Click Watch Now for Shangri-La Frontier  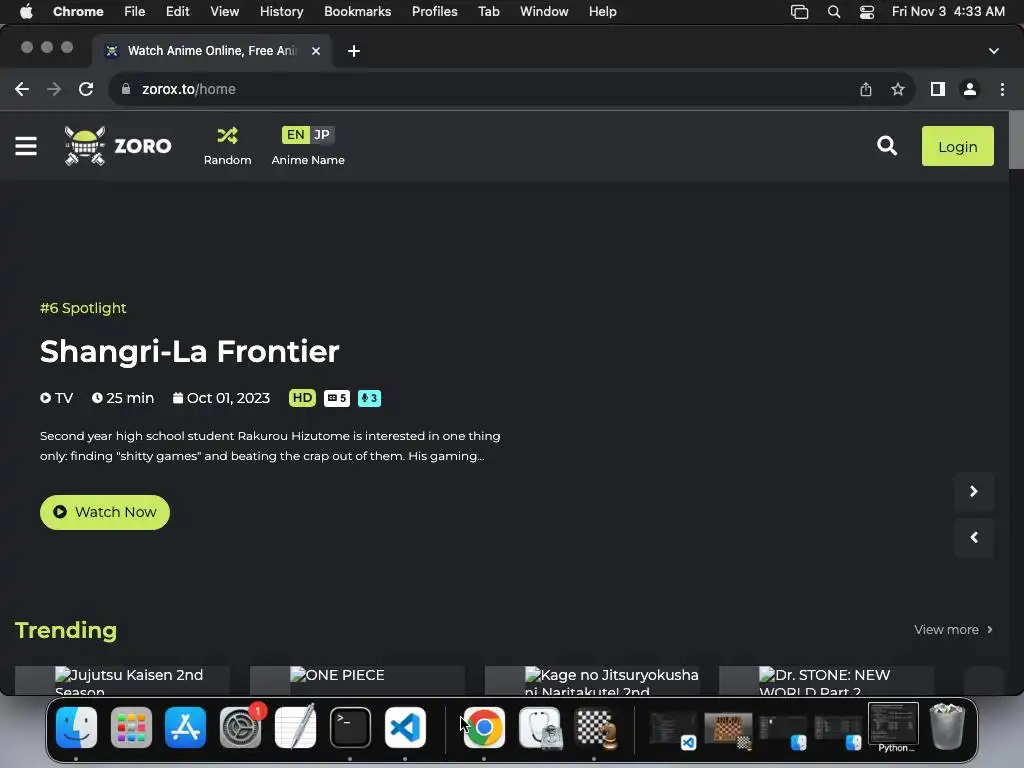tap(104, 512)
